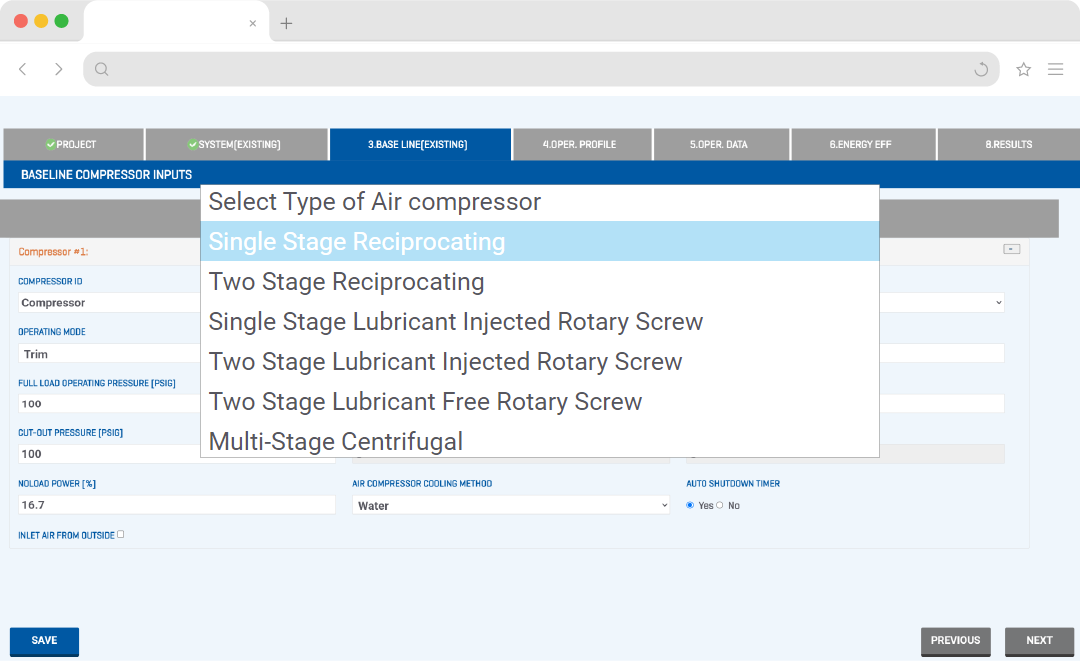1080x672 pixels.
Task: Open the browser hamburger menu
Action: pyautogui.click(x=1055, y=69)
